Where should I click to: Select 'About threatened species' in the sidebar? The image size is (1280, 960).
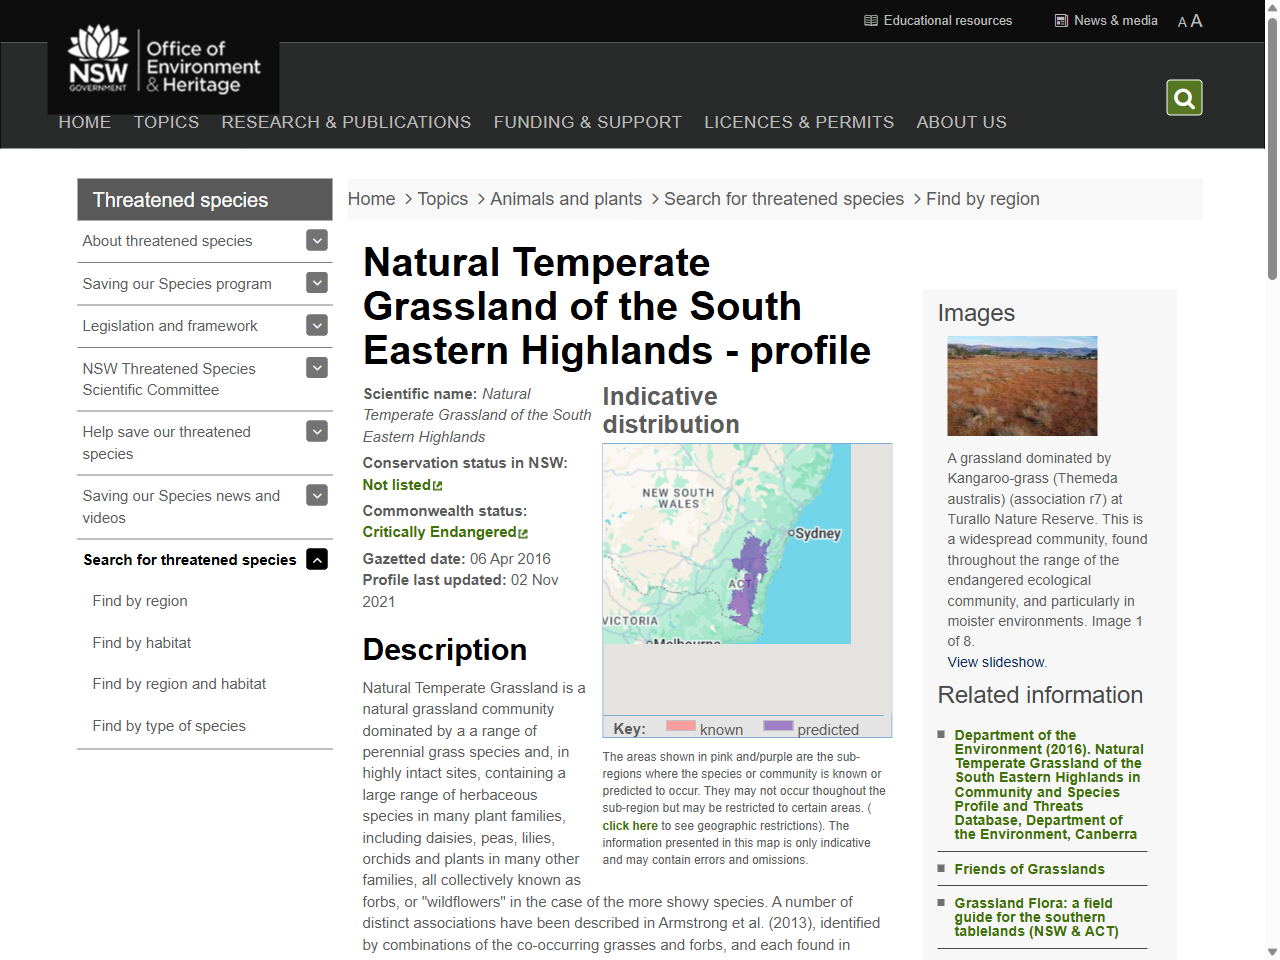166,241
